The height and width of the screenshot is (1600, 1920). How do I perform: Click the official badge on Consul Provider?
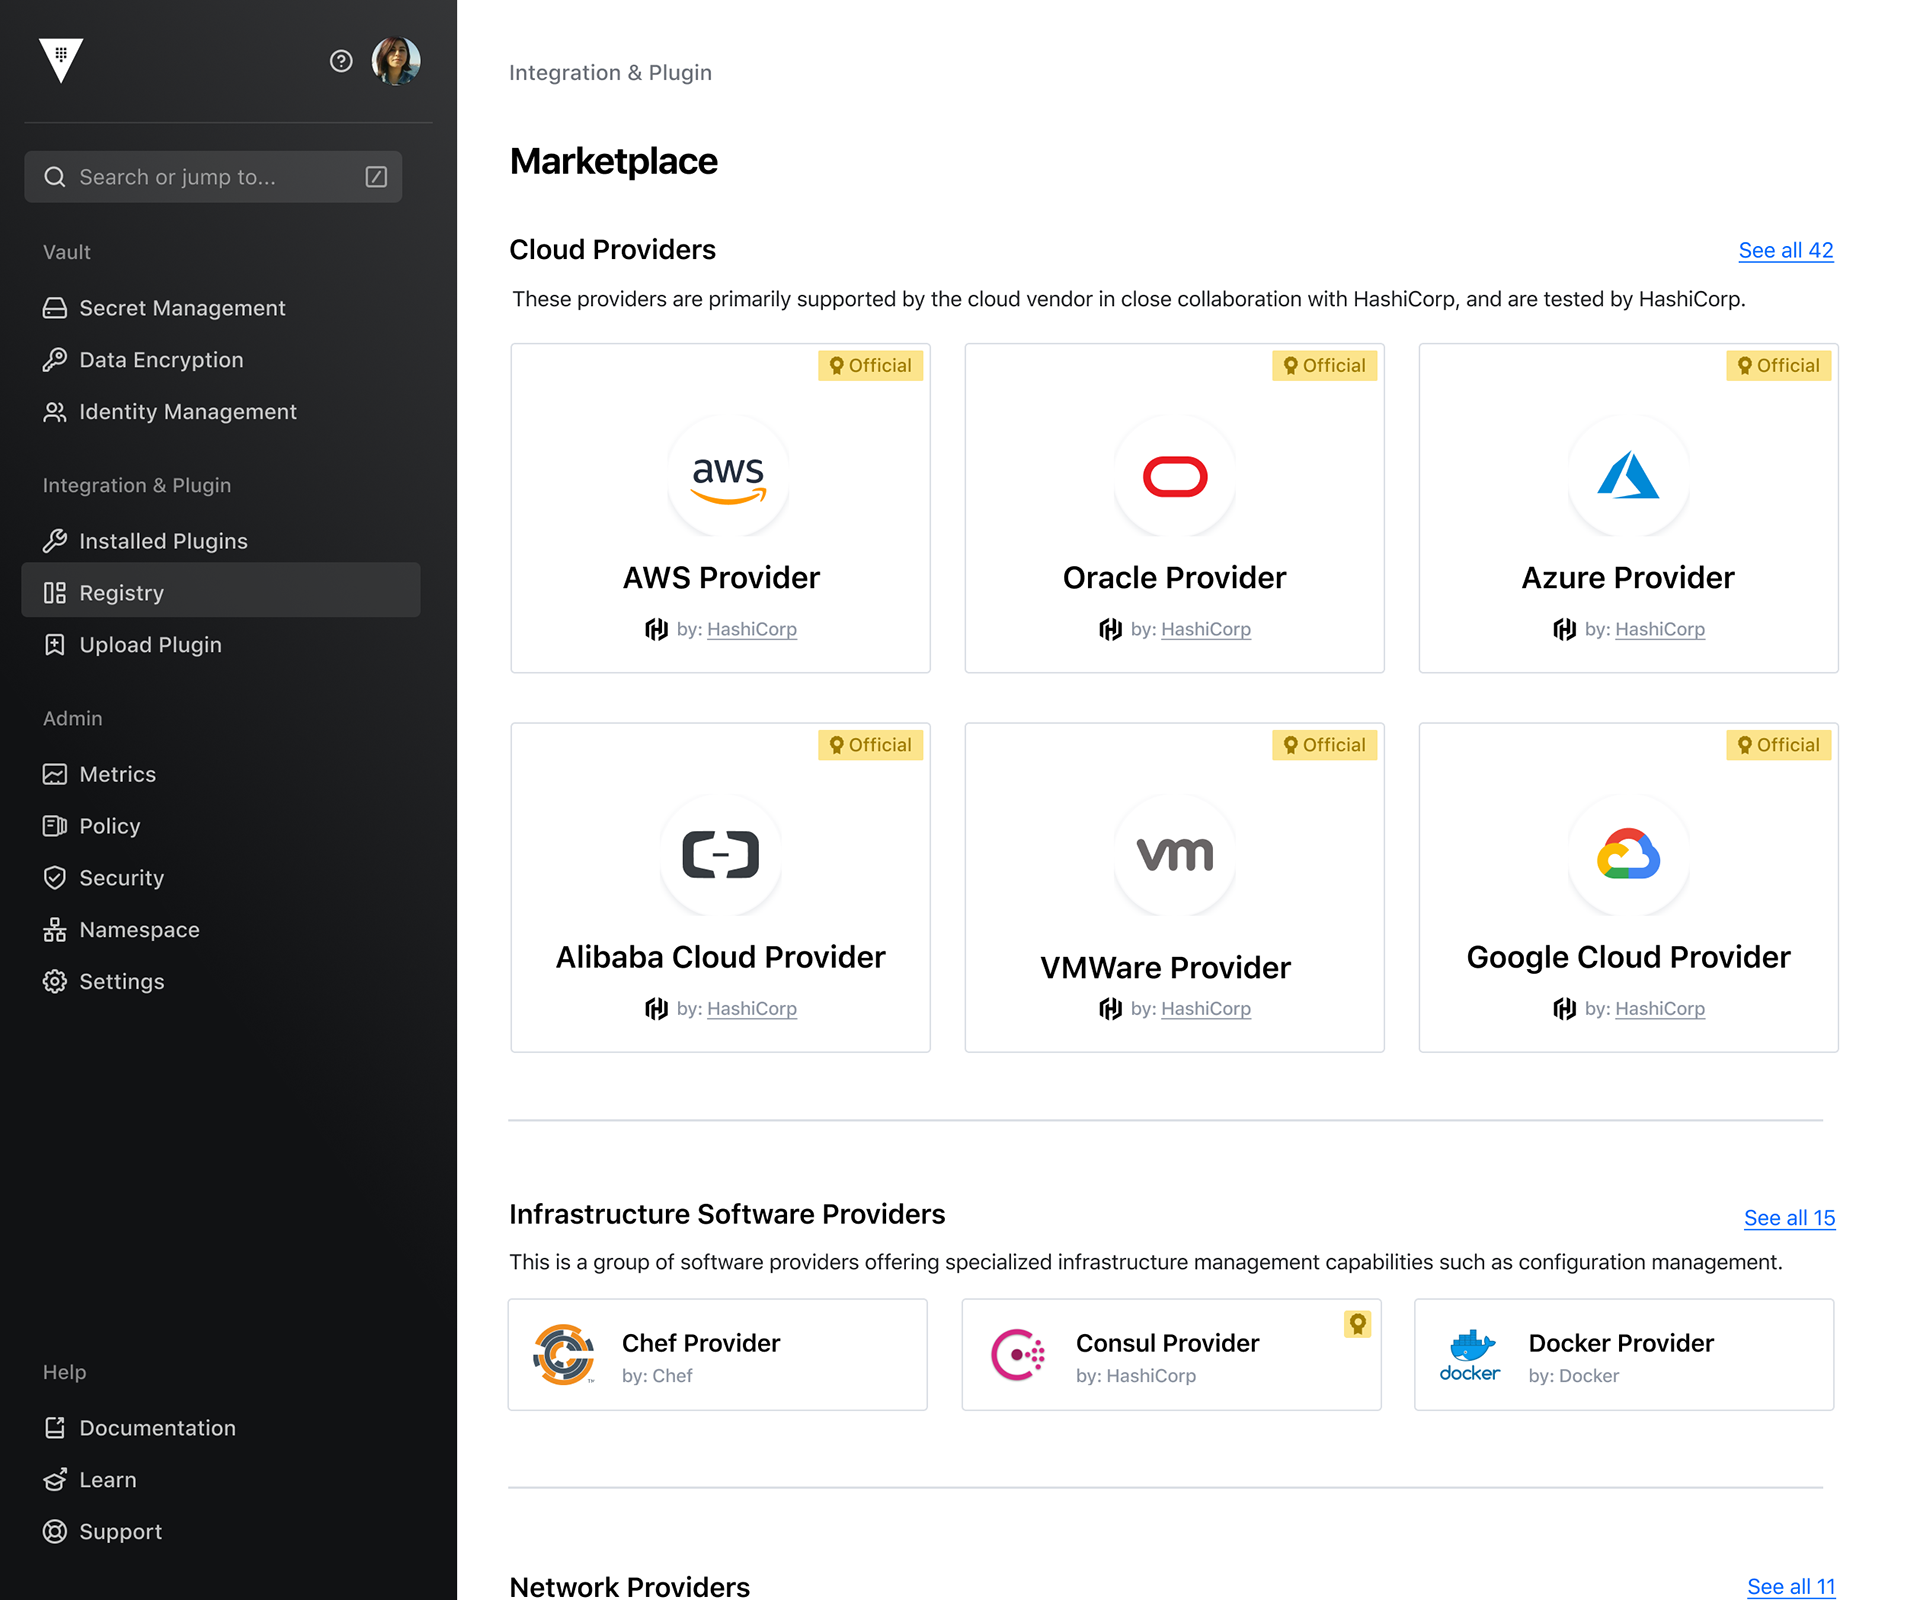[x=1357, y=1324]
